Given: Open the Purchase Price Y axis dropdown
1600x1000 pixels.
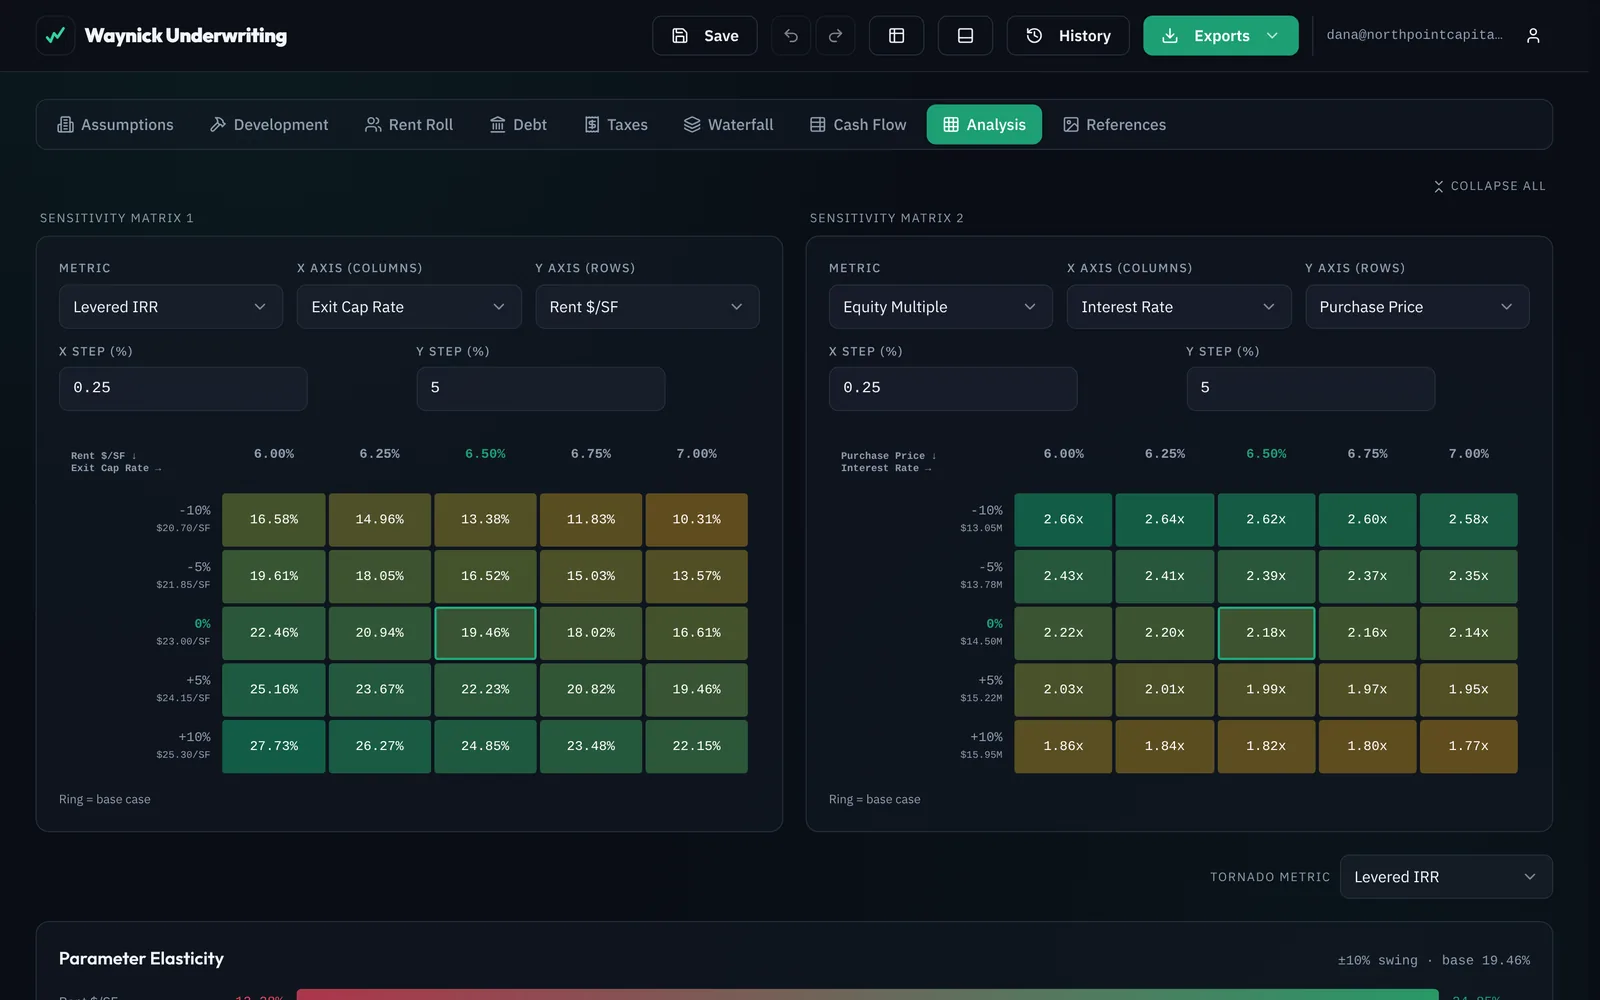Looking at the screenshot, I should coord(1417,307).
